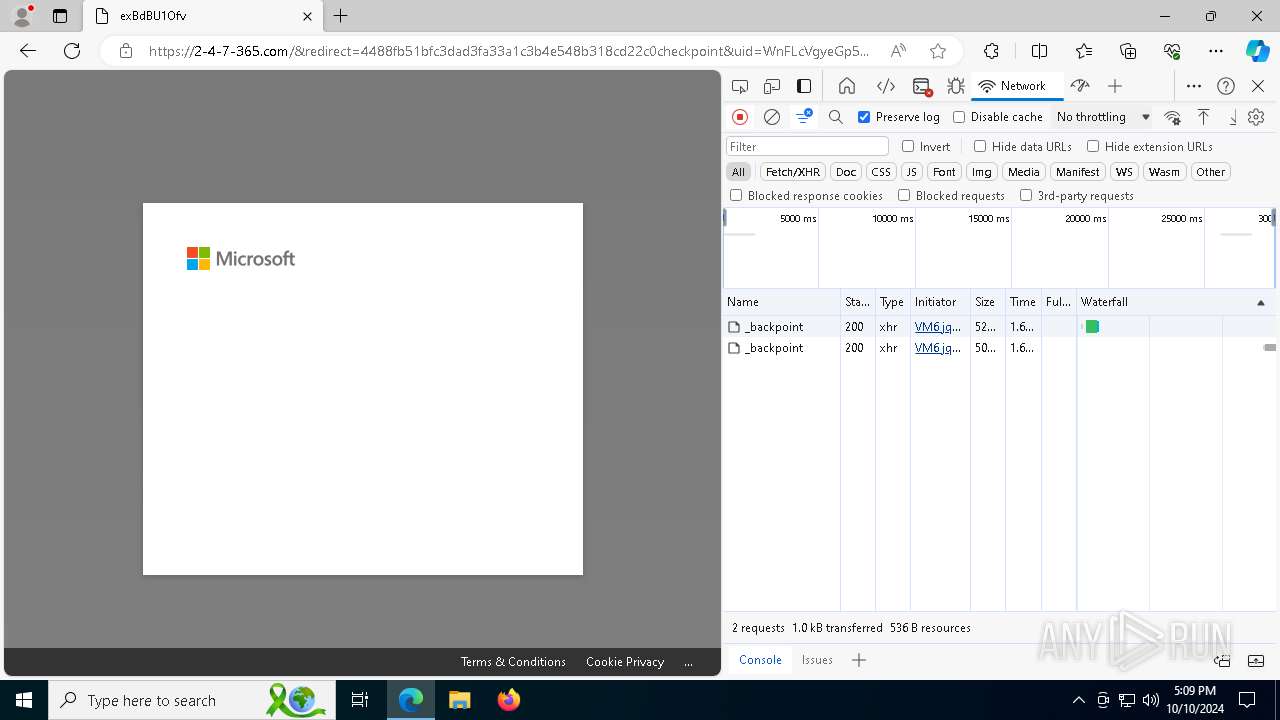
Task: Click the Inspect element tool icon
Action: tap(740, 86)
